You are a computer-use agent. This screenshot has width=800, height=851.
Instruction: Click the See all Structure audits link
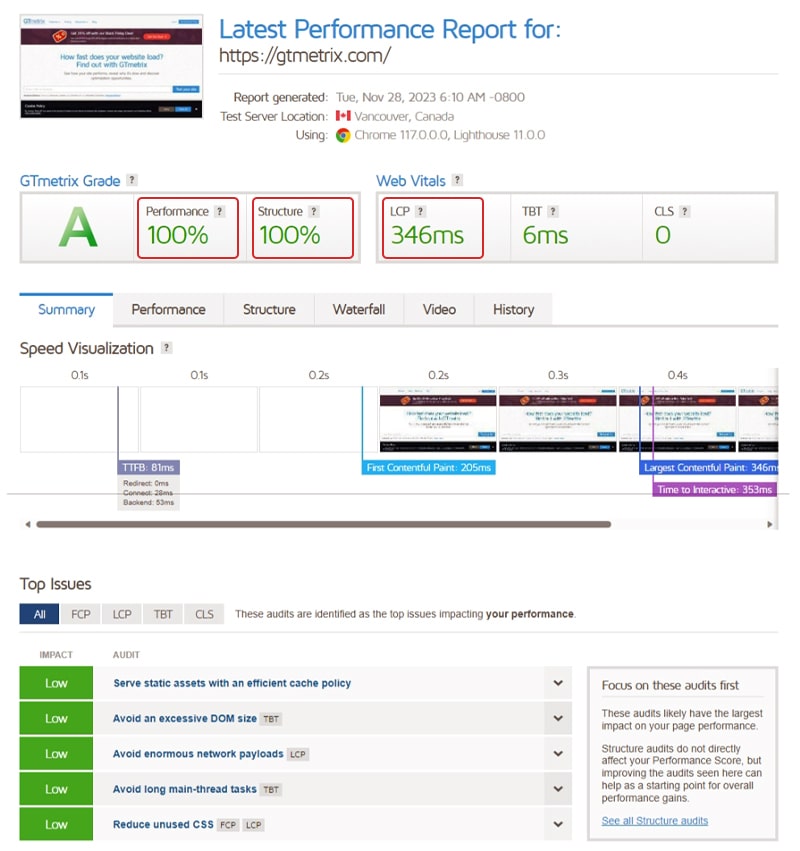[655, 821]
